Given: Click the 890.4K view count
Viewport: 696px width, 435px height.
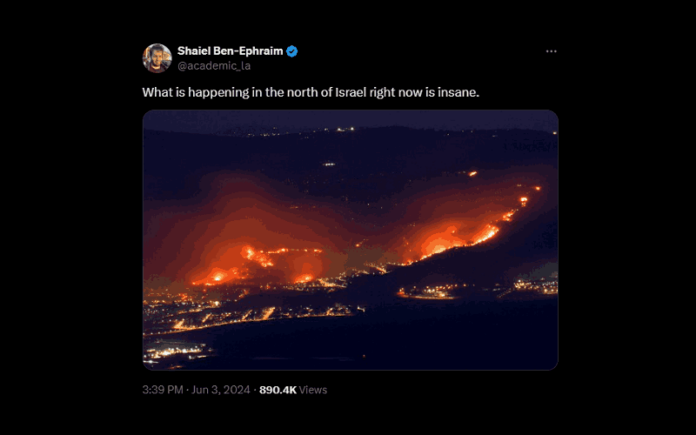Looking at the screenshot, I should (278, 390).
